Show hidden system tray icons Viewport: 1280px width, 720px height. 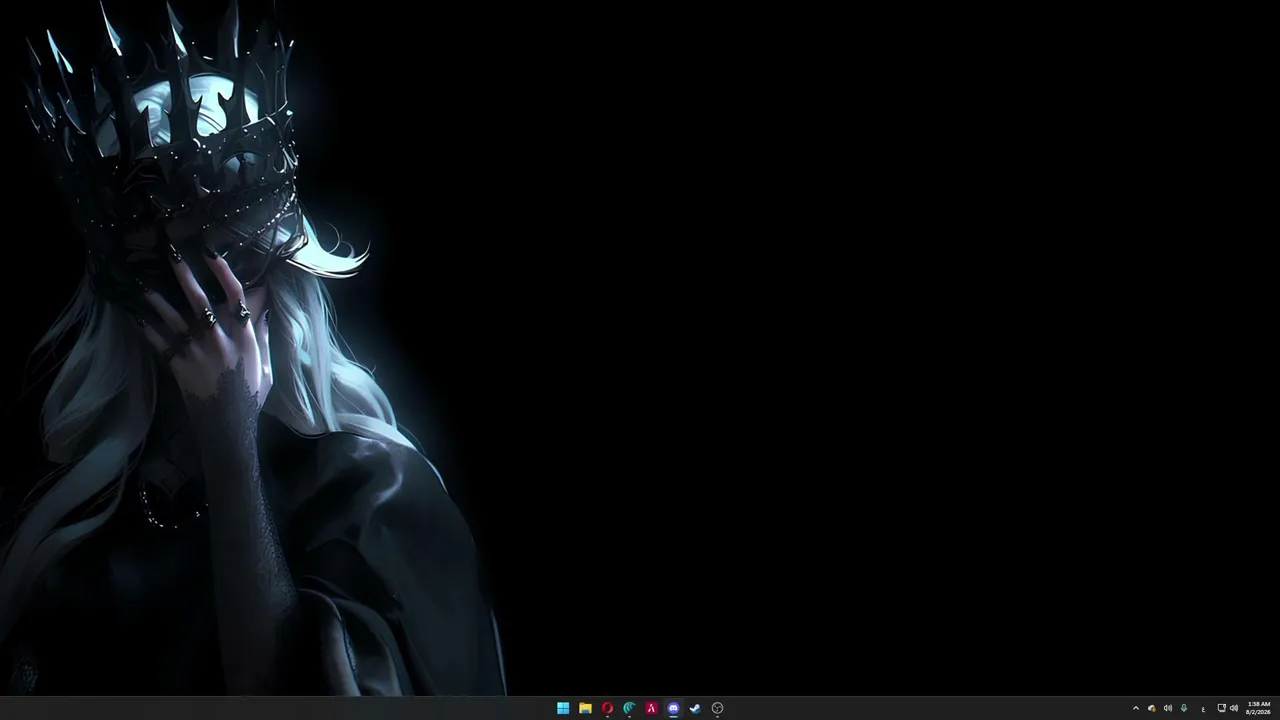[1135, 708]
